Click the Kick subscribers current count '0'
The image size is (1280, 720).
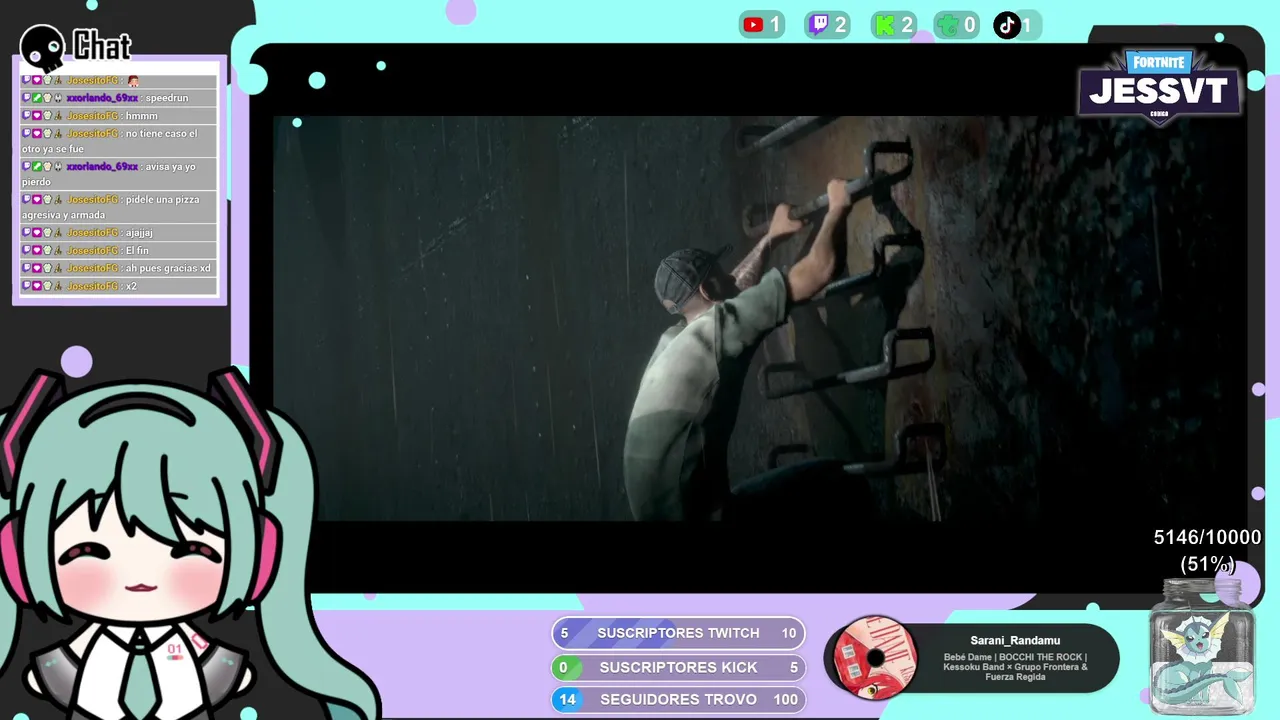pyautogui.click(x=563, y=667)
